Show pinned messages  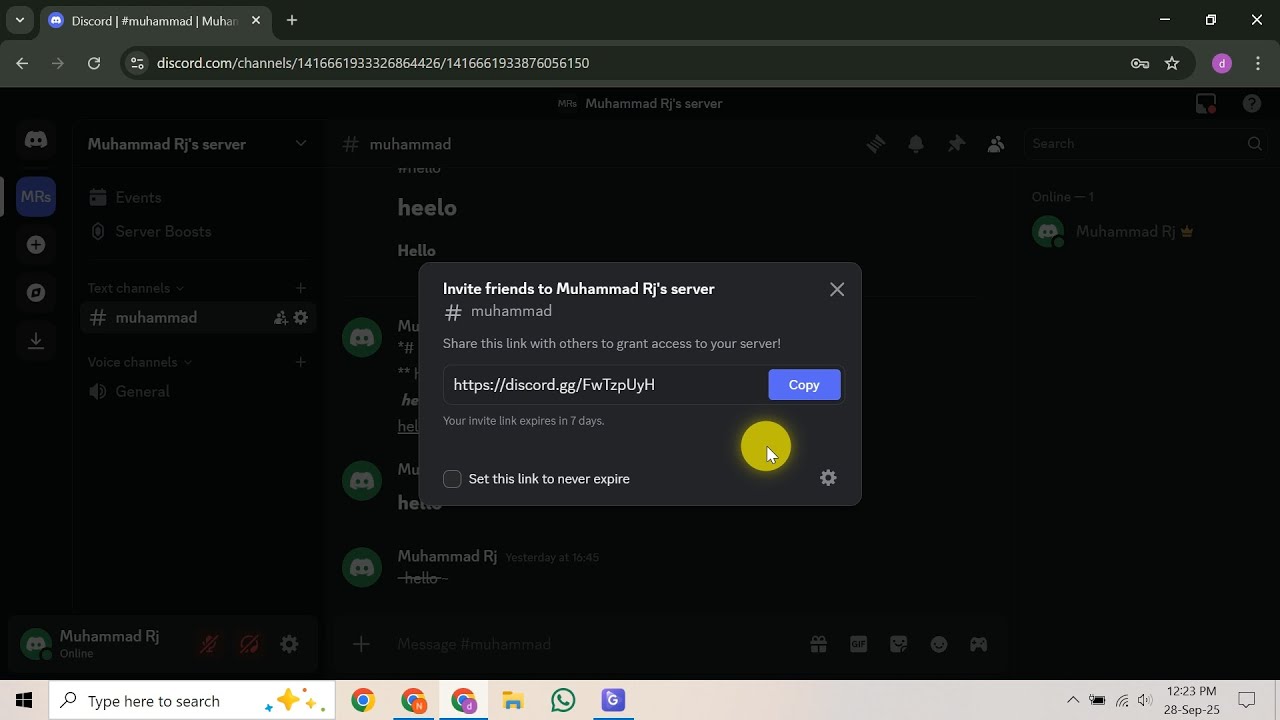pos(956,144)
